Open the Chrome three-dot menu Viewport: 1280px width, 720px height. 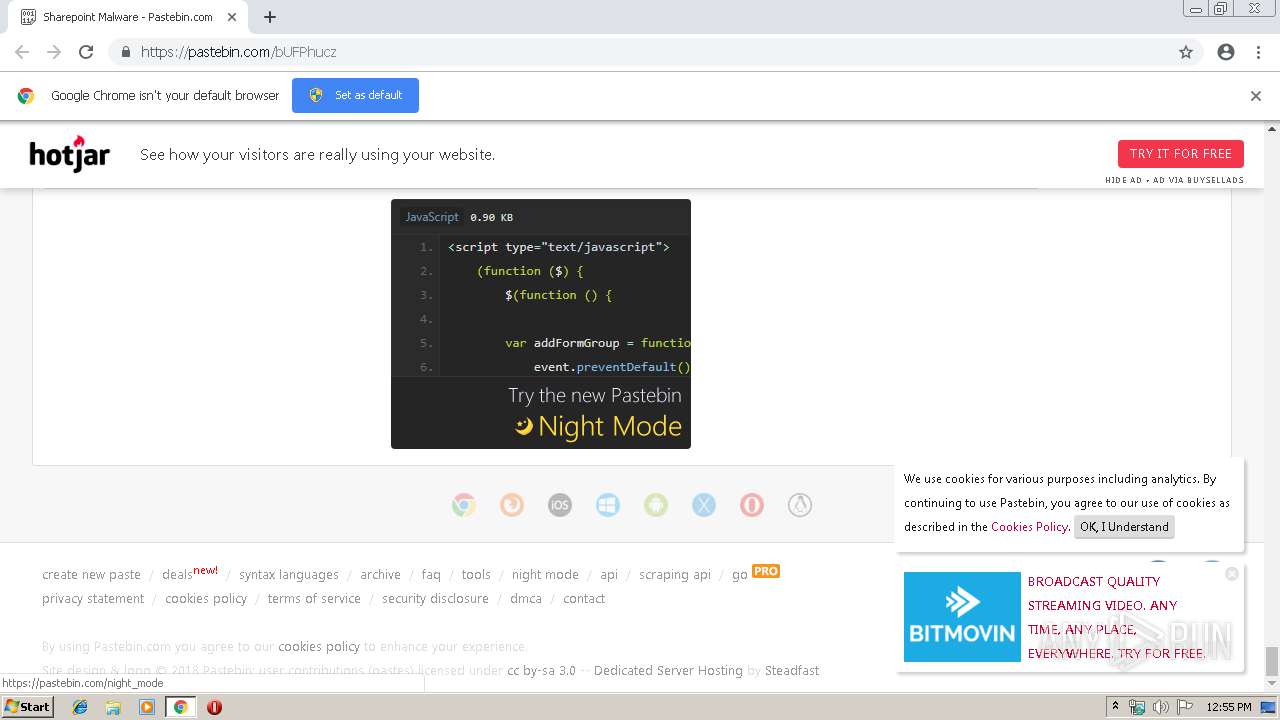click(1258, 52)
